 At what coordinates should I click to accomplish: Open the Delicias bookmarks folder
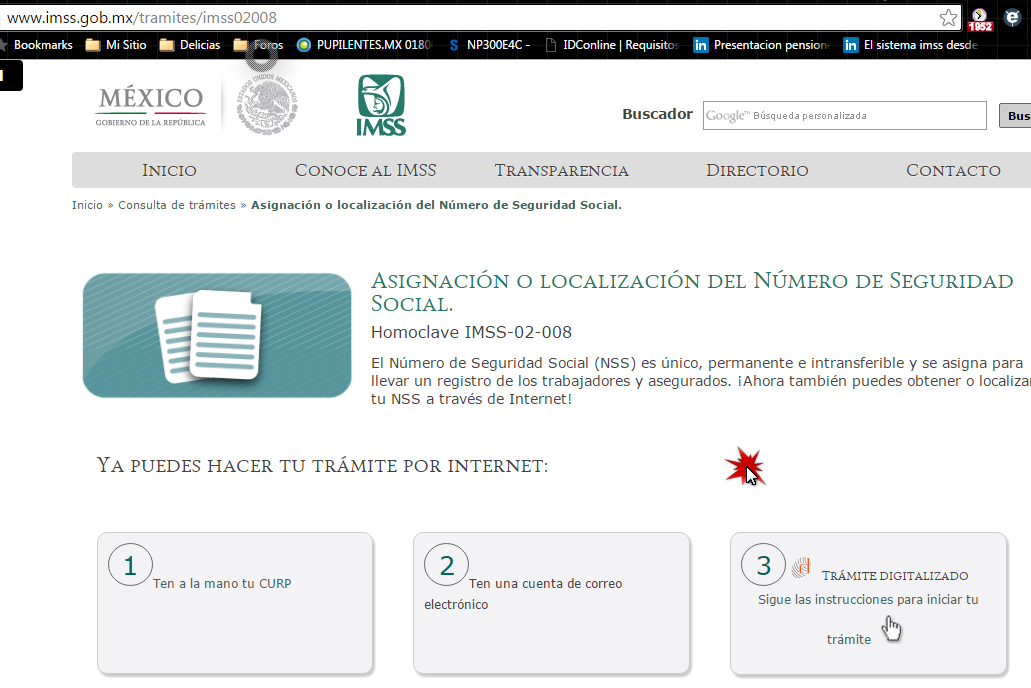coord(189,45)
